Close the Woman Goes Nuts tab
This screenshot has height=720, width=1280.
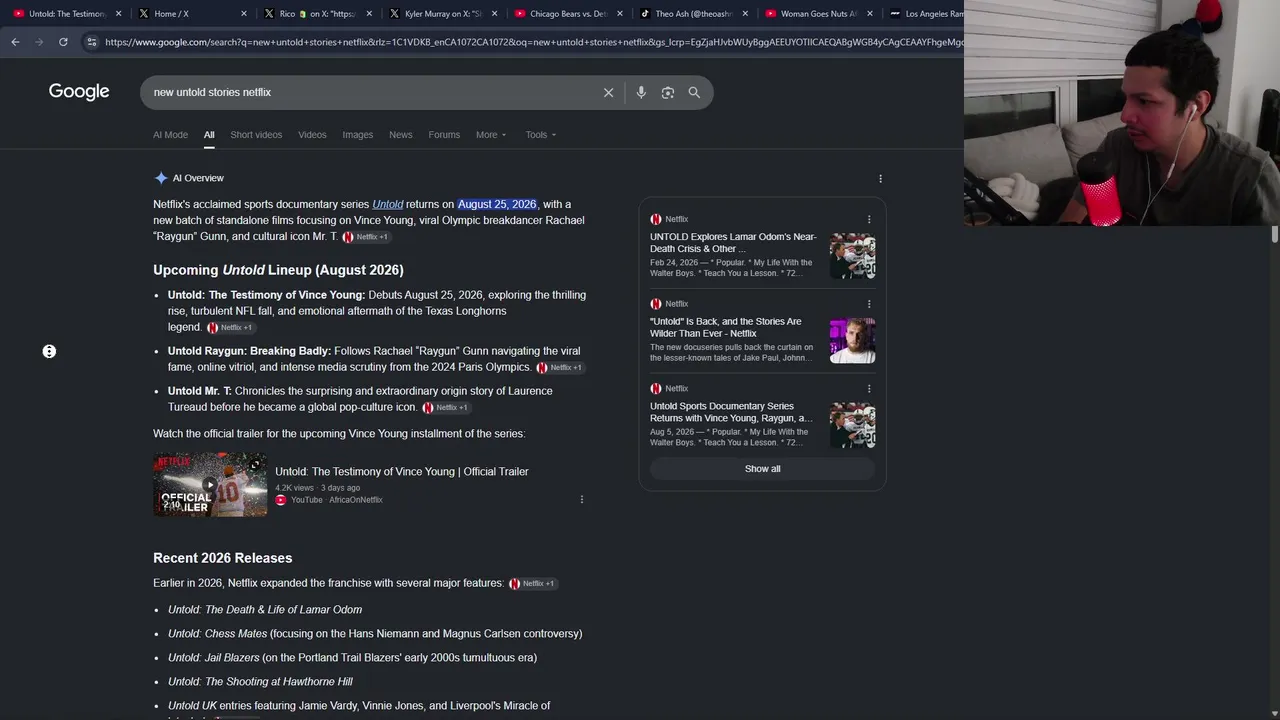coord(870,14)
